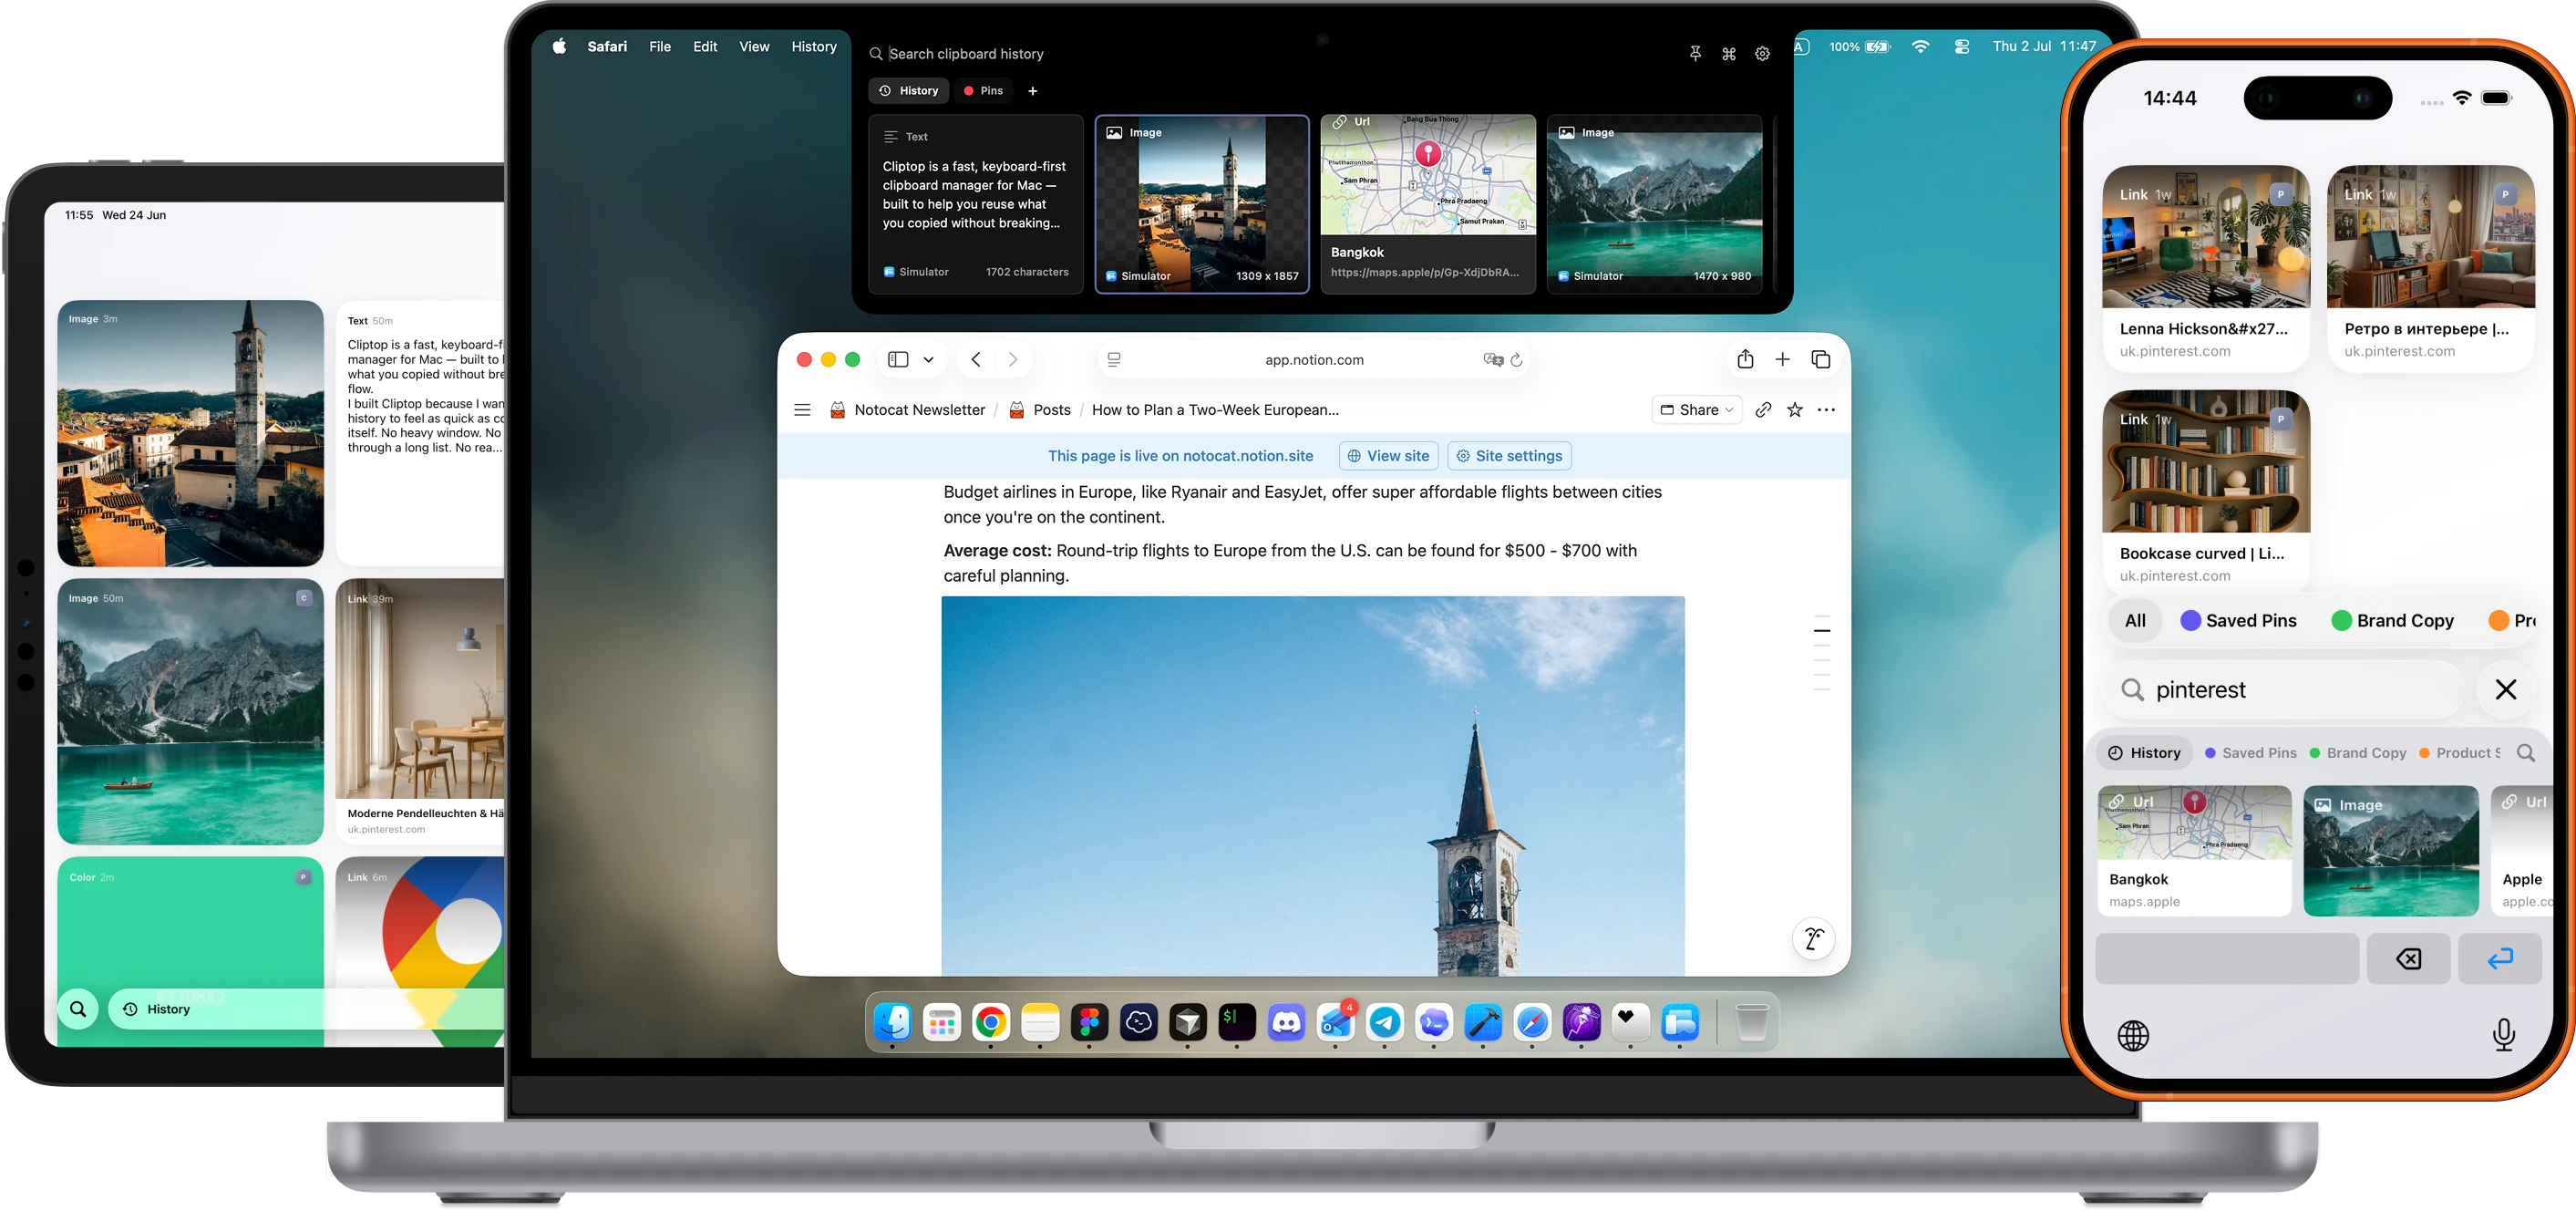Open the File menu in Mac menu bar
The height and width of the screenshot is (1211, 2576).
(x=660, y=47)
